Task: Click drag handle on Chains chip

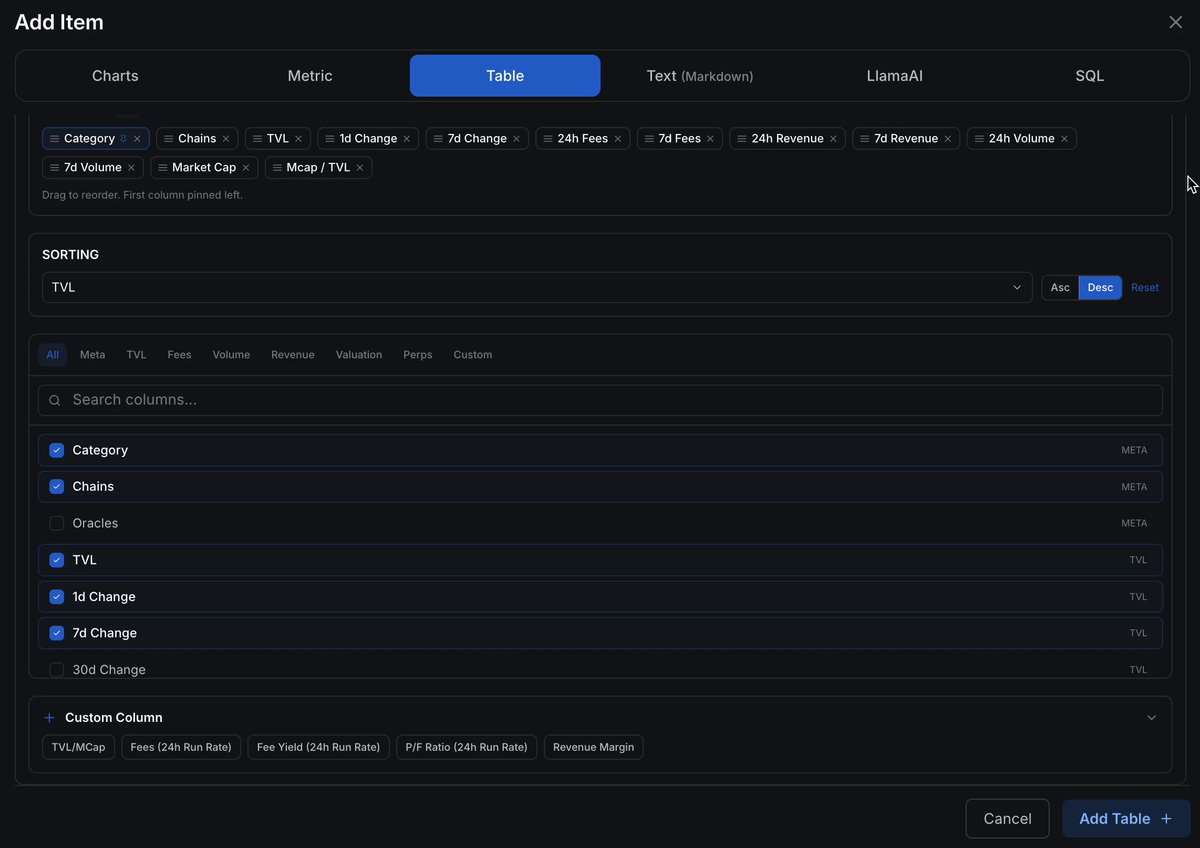Action: pos(169,139)
